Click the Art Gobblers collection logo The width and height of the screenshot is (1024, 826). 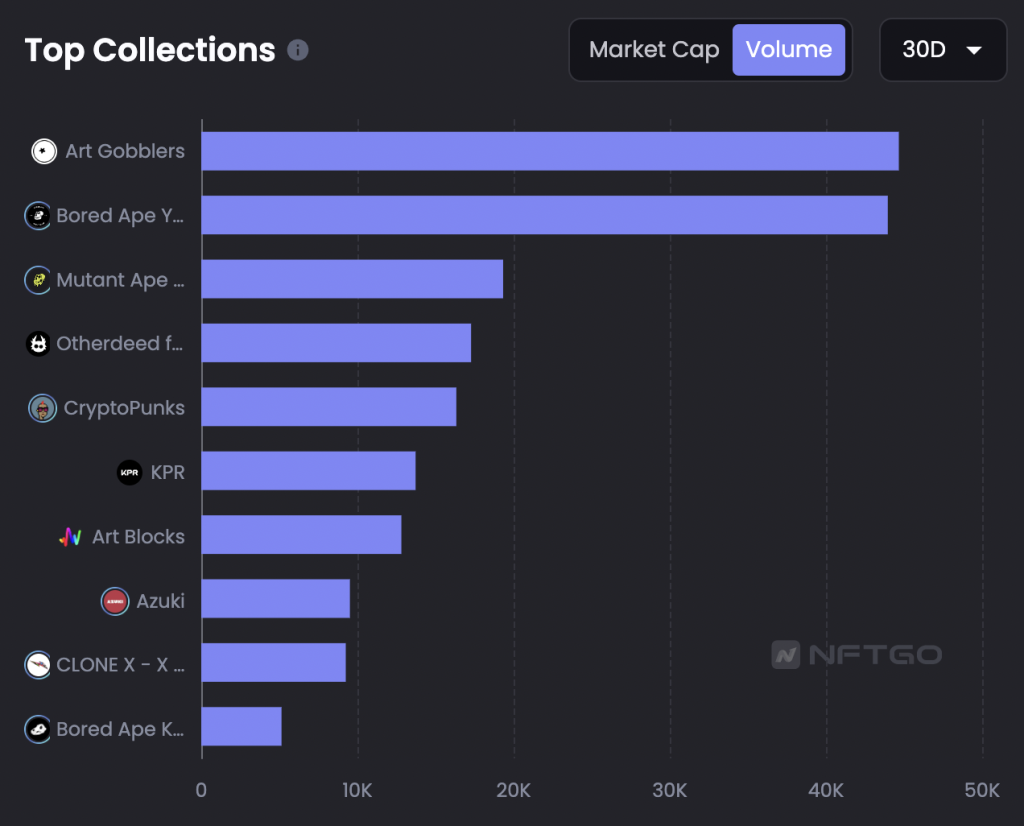[44, 151]
